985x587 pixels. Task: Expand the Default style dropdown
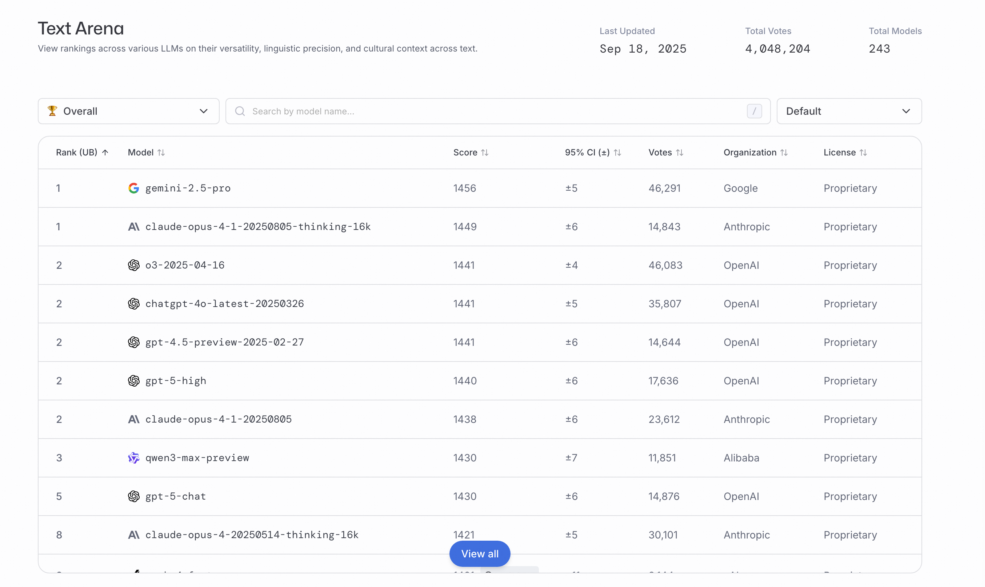(x=848, y=111)
